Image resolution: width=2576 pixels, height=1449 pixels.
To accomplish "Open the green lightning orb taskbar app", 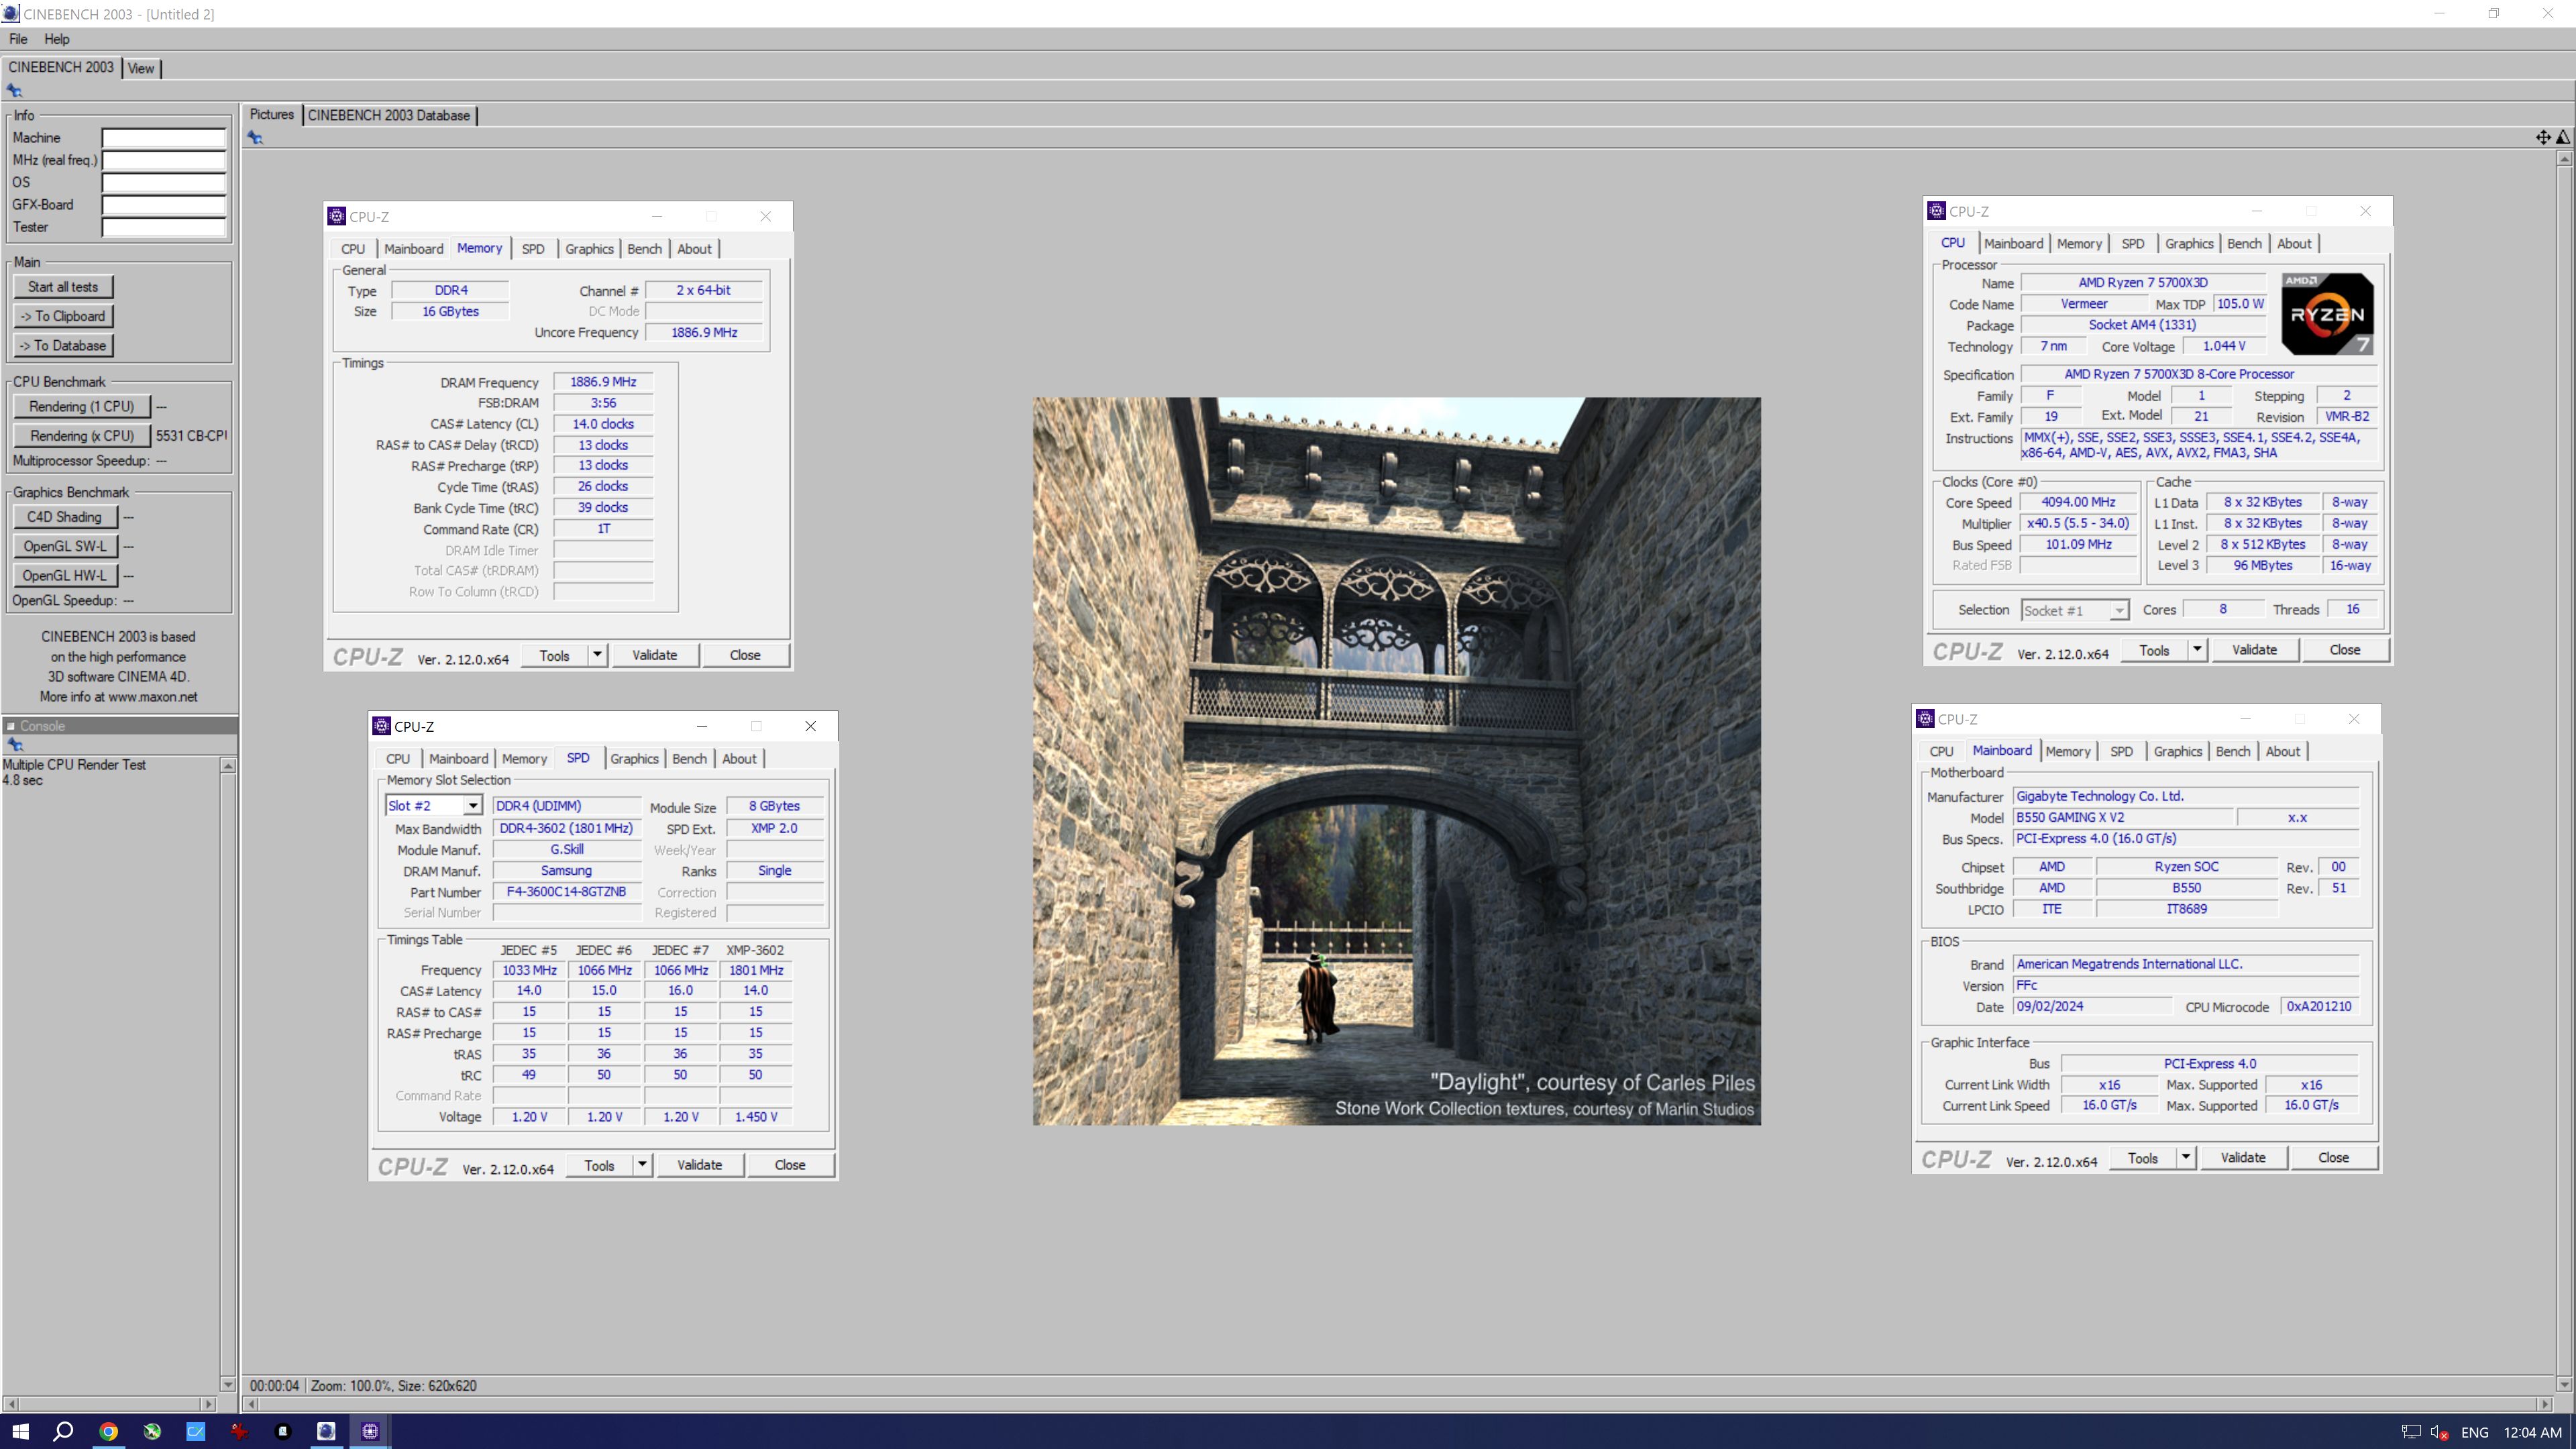I will [152, 1431].
